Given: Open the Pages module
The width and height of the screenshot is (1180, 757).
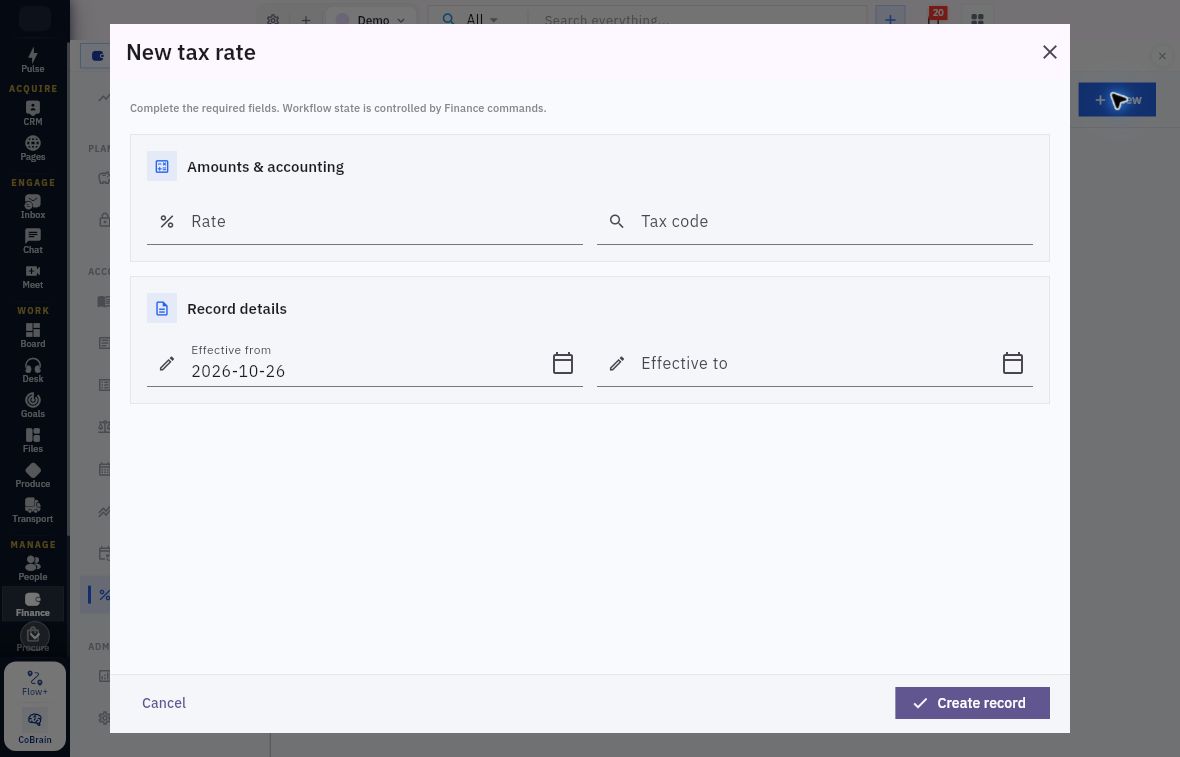Looking at the screenshot, I should [32, 148].
